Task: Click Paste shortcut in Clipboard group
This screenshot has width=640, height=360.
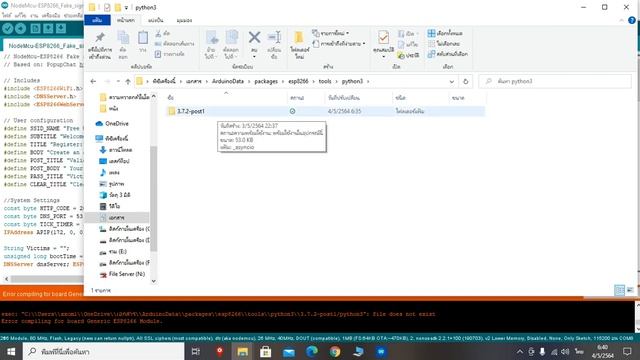Action: click(x=169, y=54)
